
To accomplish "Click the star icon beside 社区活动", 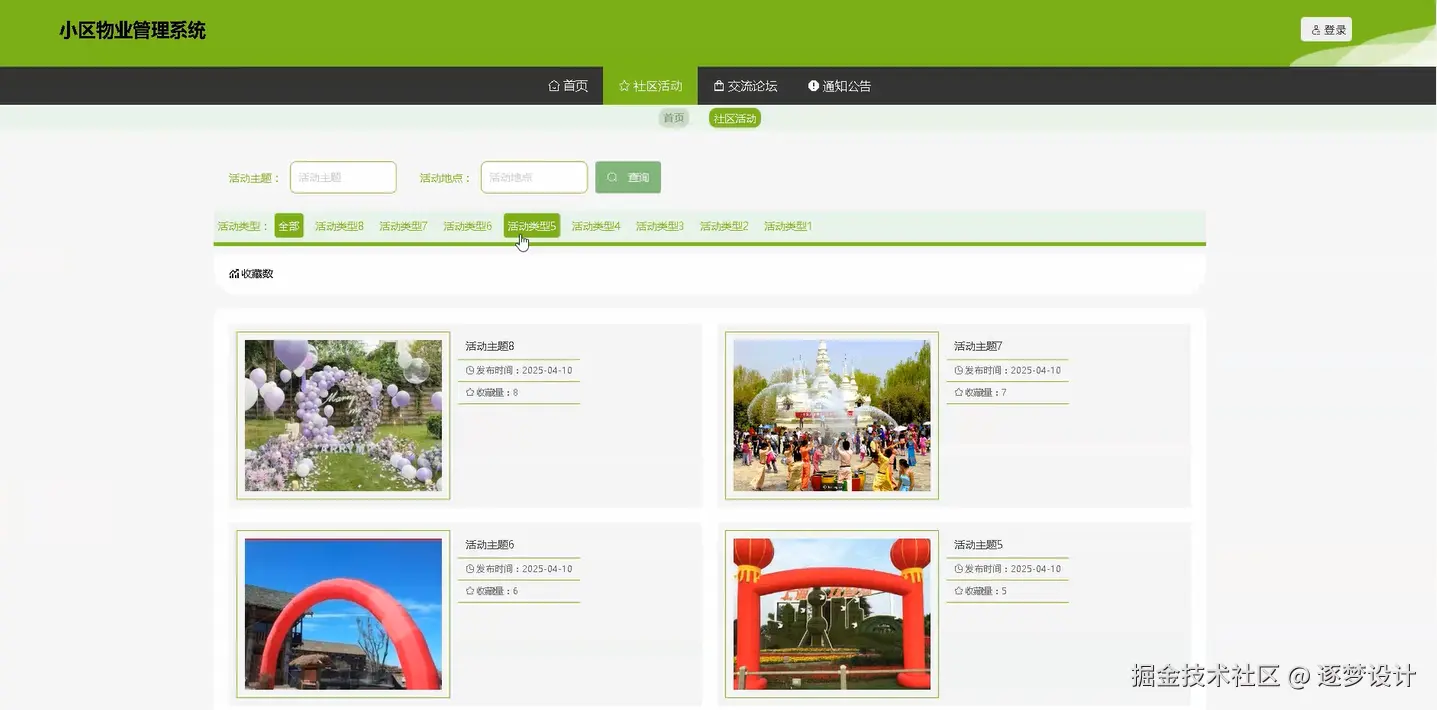I will click(624, 86).
